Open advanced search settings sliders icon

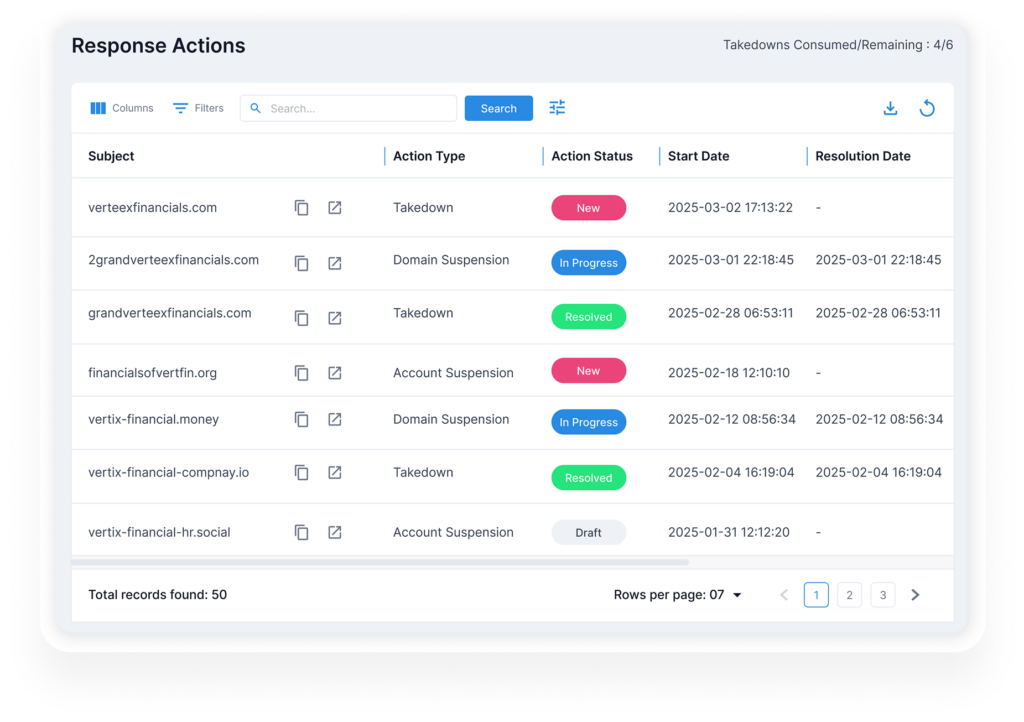[557, 108]
